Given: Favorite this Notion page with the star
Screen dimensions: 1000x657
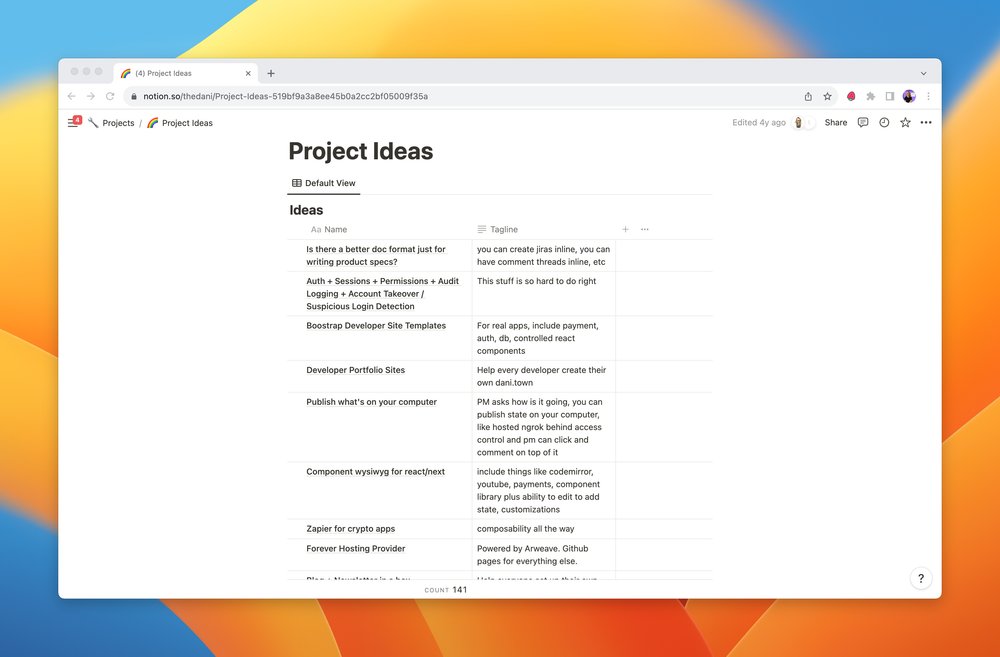Looking at the screenshot, I should click(x=905, y=122).
